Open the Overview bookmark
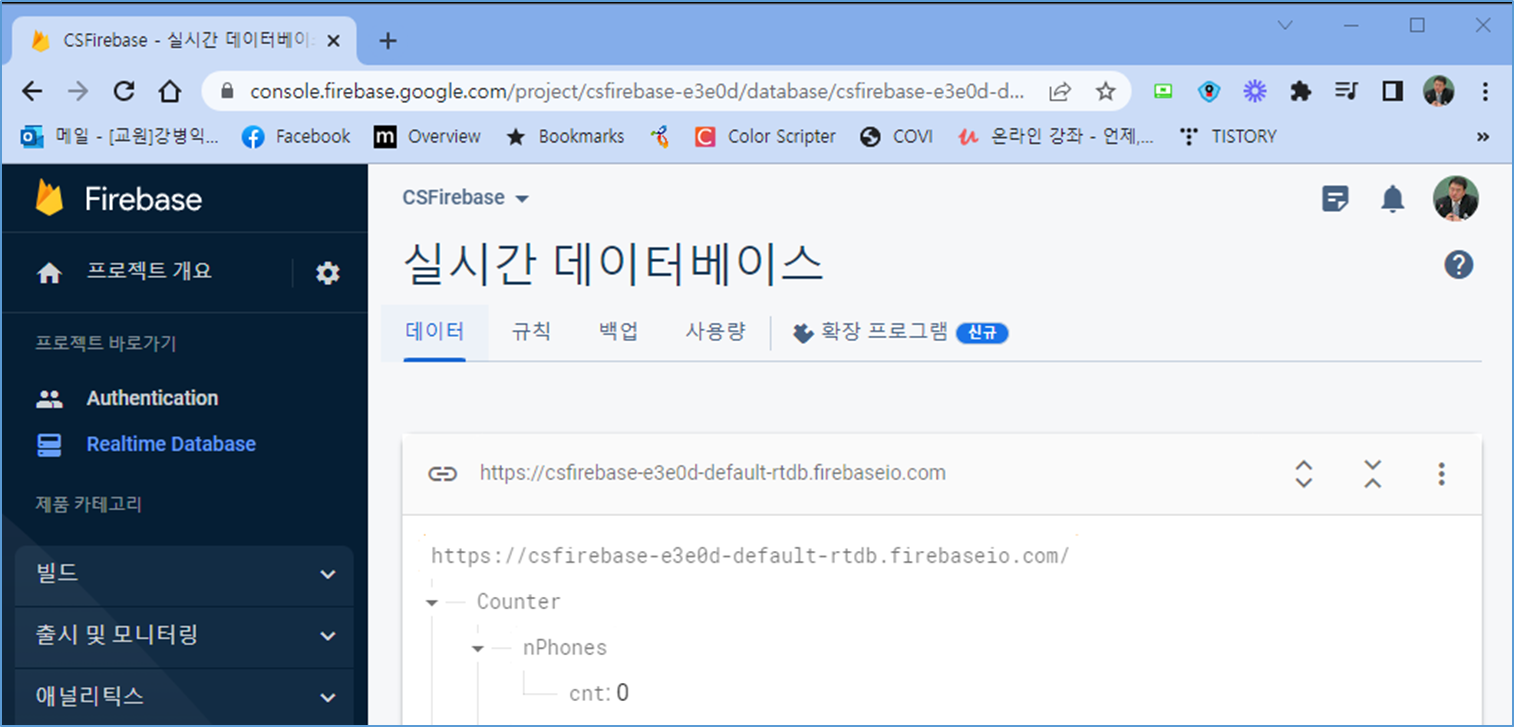The width and height of the screenshot is (1514, 727). 427,137
